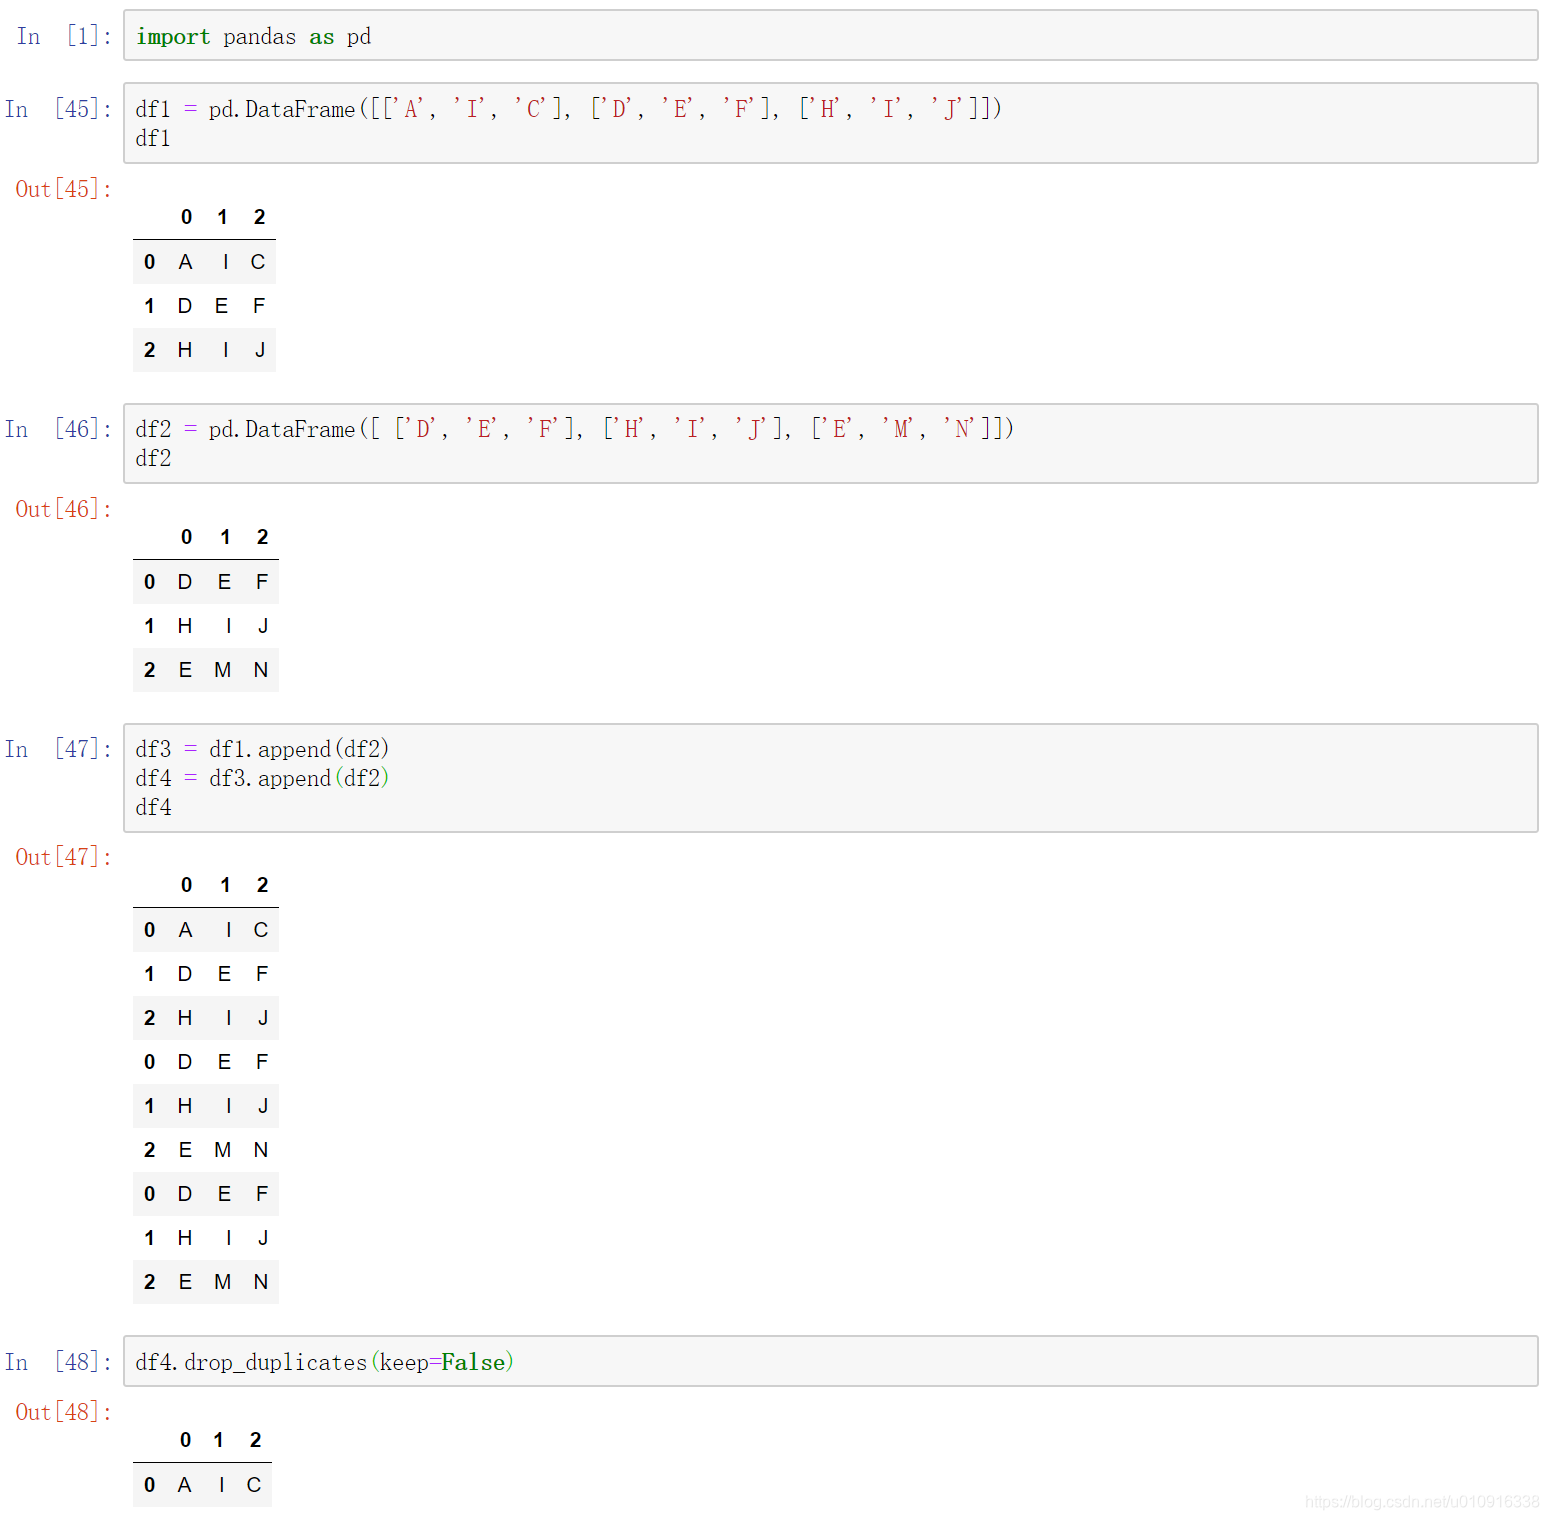Screen dimensions: 1549x1520
Task: Click the In [45]: prompt label
Action: [58, 109]
